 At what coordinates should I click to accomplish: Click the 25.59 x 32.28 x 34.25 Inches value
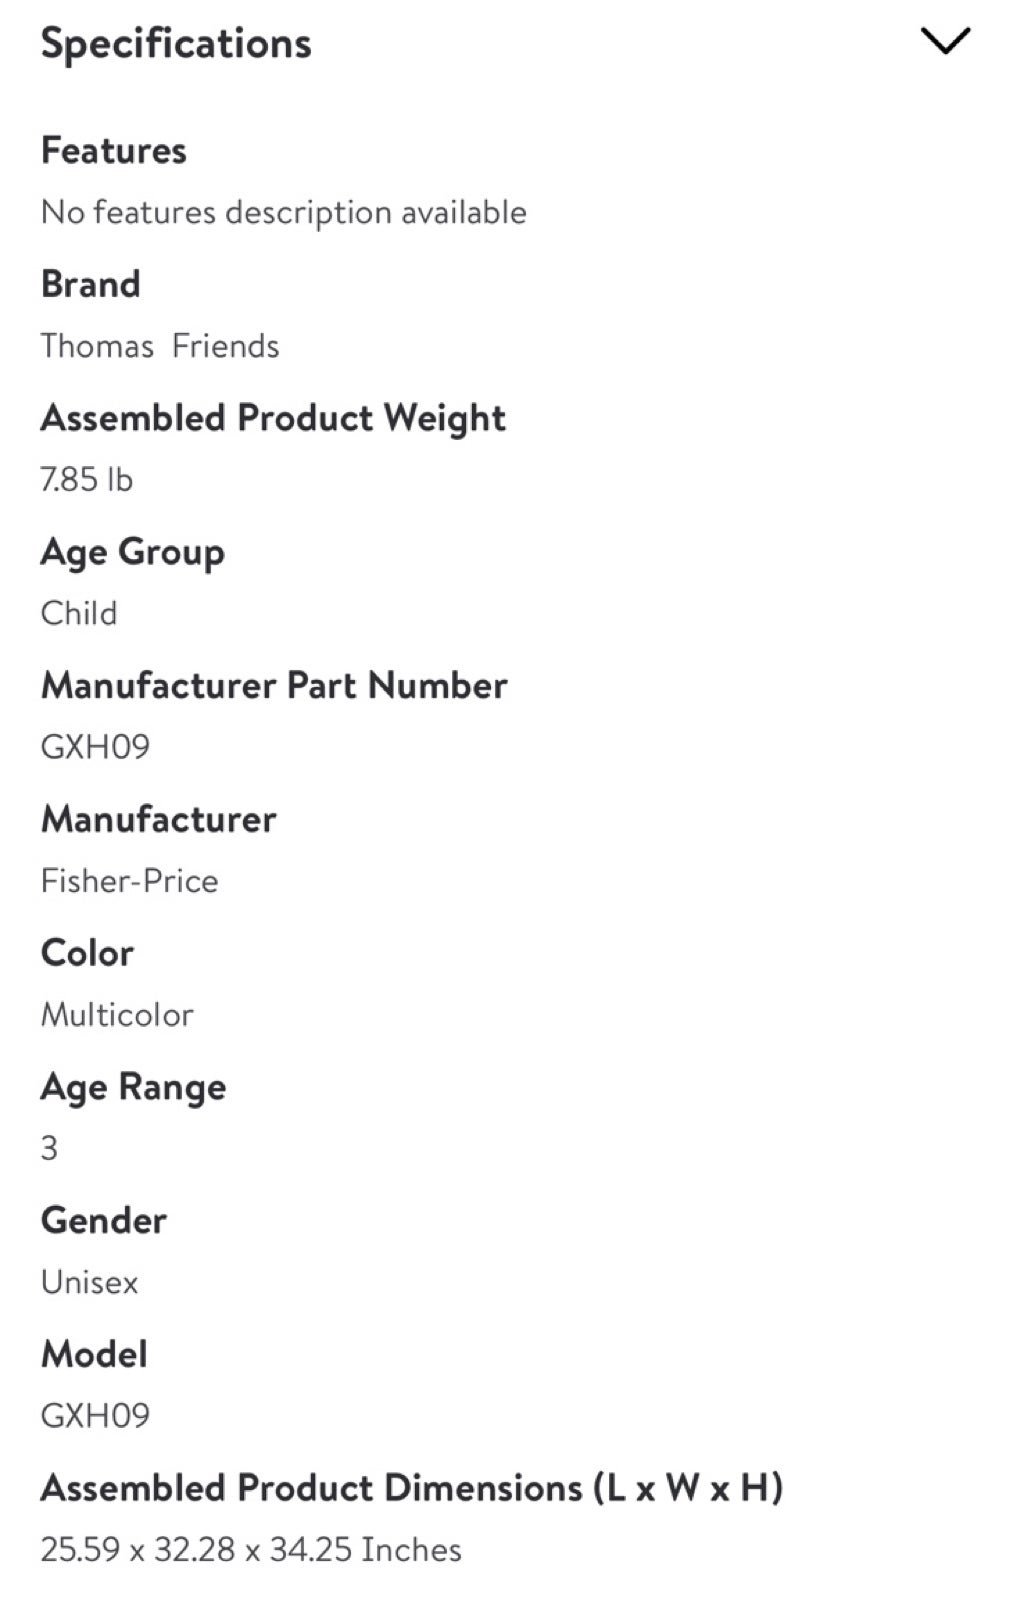tap(251, 1550)
